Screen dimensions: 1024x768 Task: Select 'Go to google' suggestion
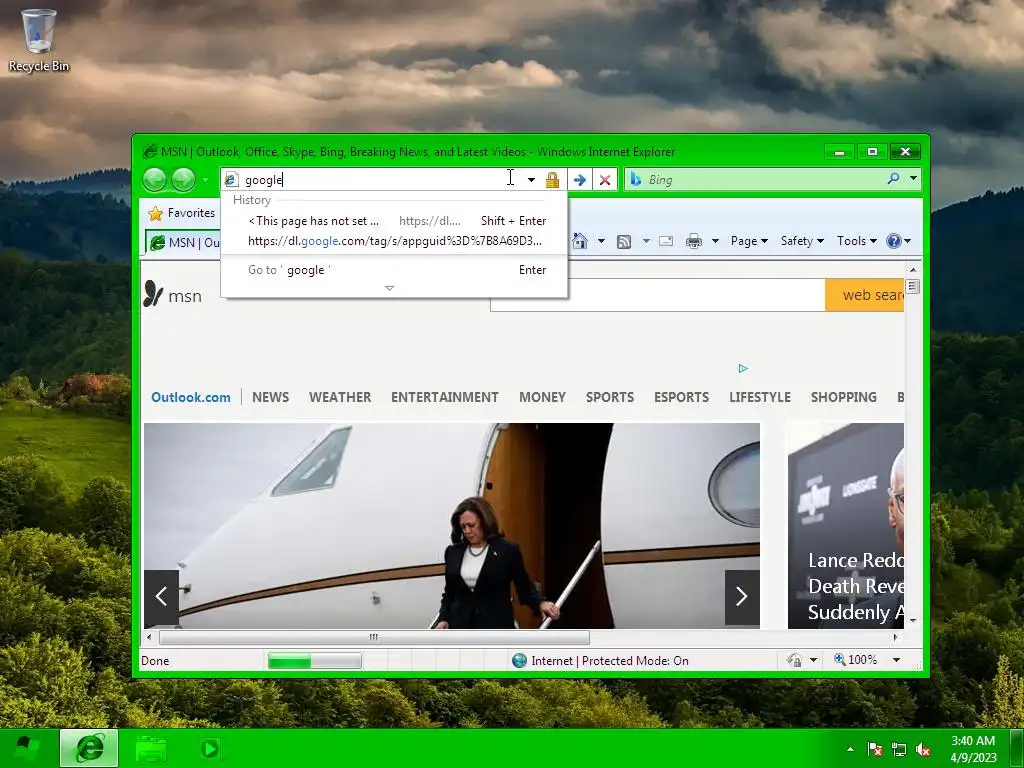pyautogui.click(x=394, y=270)
